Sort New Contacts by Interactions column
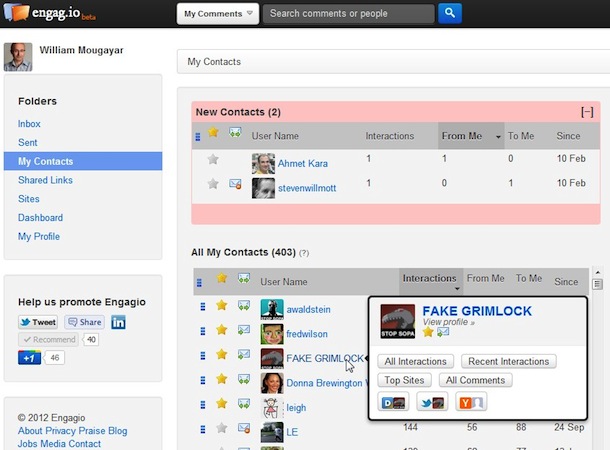The height and width of the screenshot is (450, 610). click(x=389, y=136)
